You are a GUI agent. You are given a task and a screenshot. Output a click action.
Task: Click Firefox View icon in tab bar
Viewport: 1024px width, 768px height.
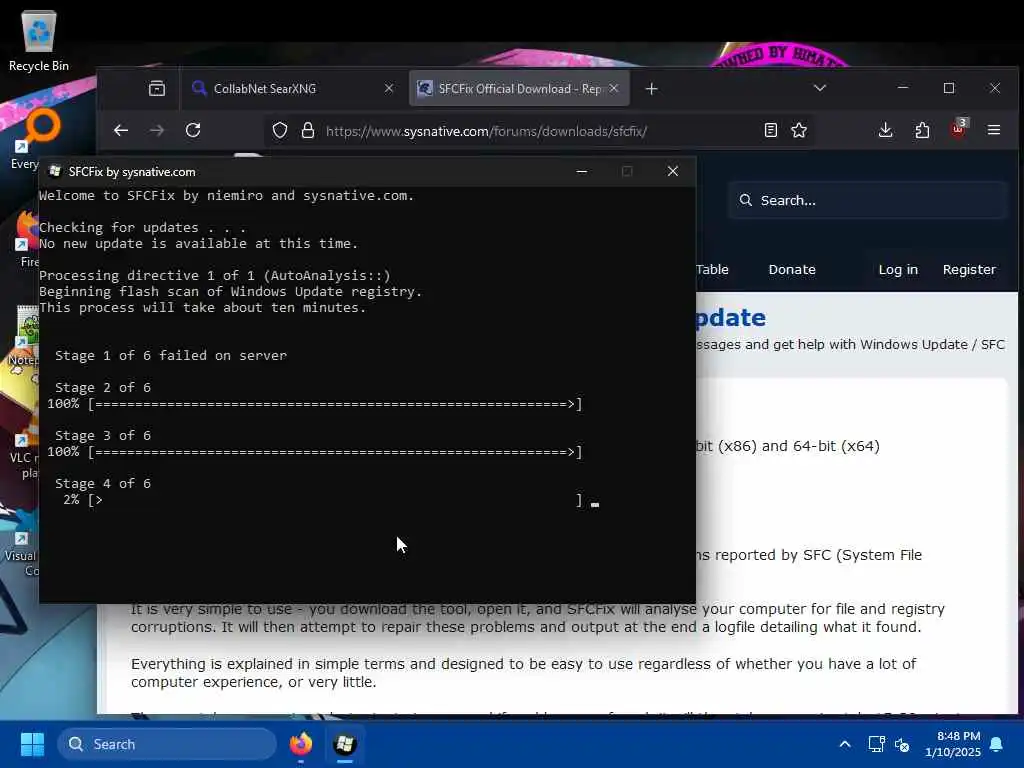pyautogui.click(x=157, y=88)
